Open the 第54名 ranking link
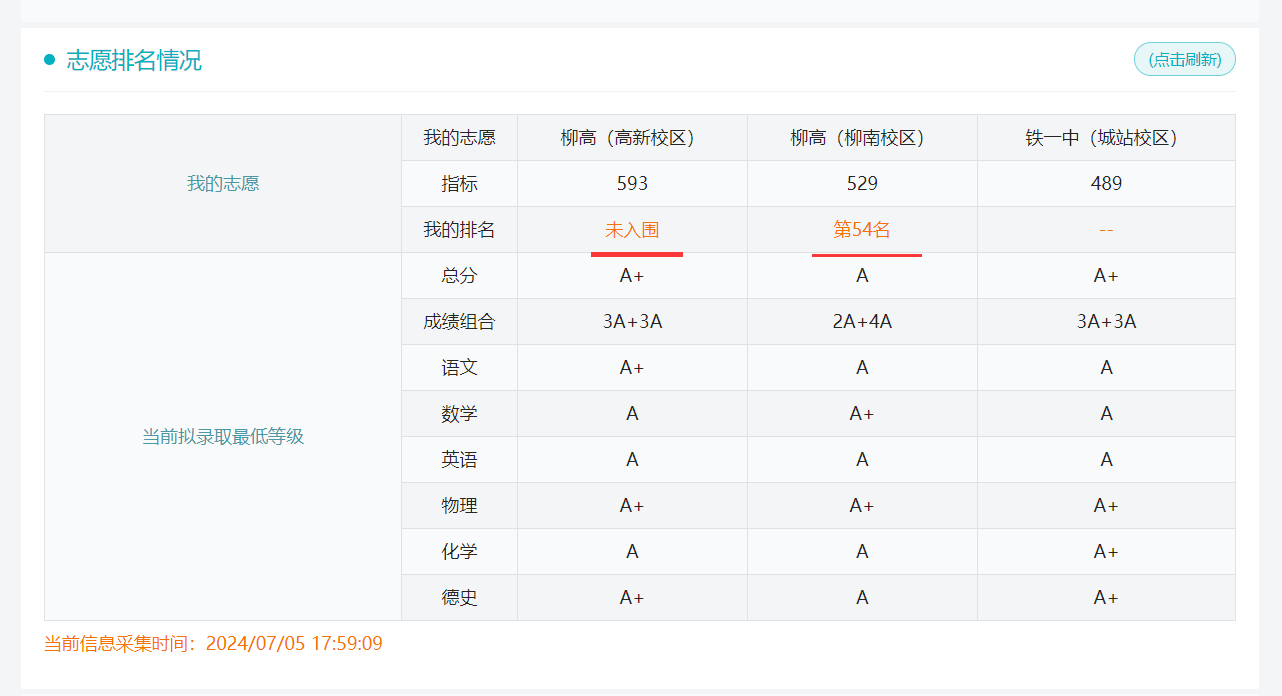 pos(862,230)
